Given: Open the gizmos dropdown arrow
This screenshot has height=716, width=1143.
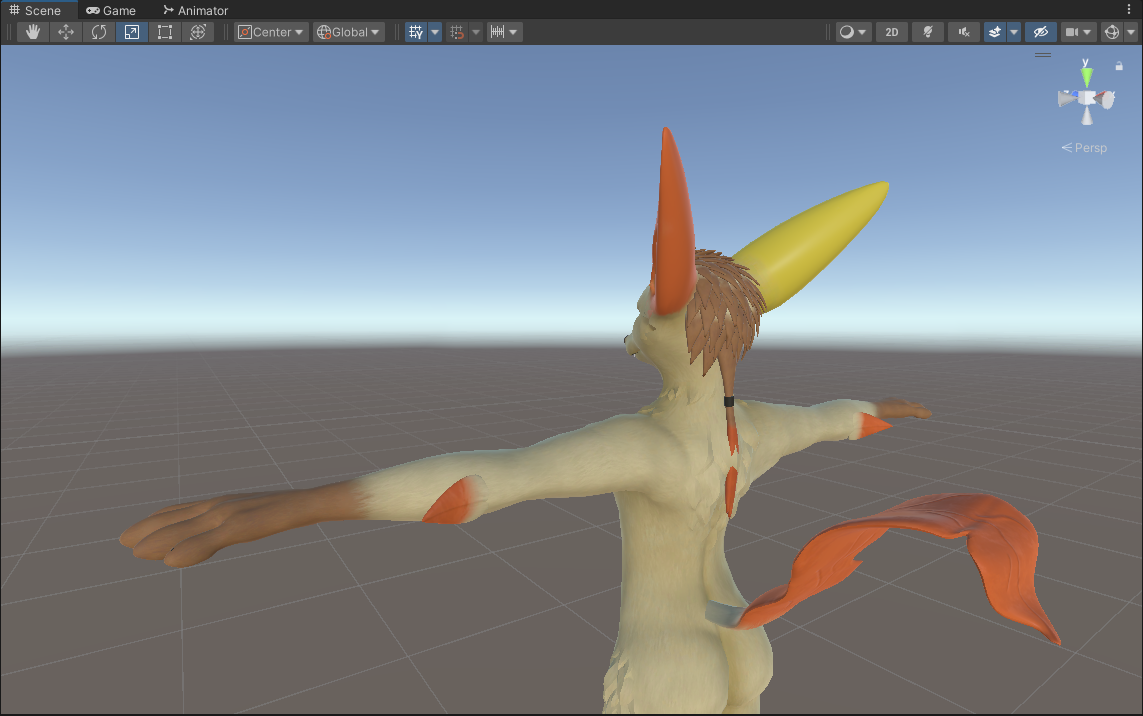Looking at the screenshot, I should tap(1131, 32).
